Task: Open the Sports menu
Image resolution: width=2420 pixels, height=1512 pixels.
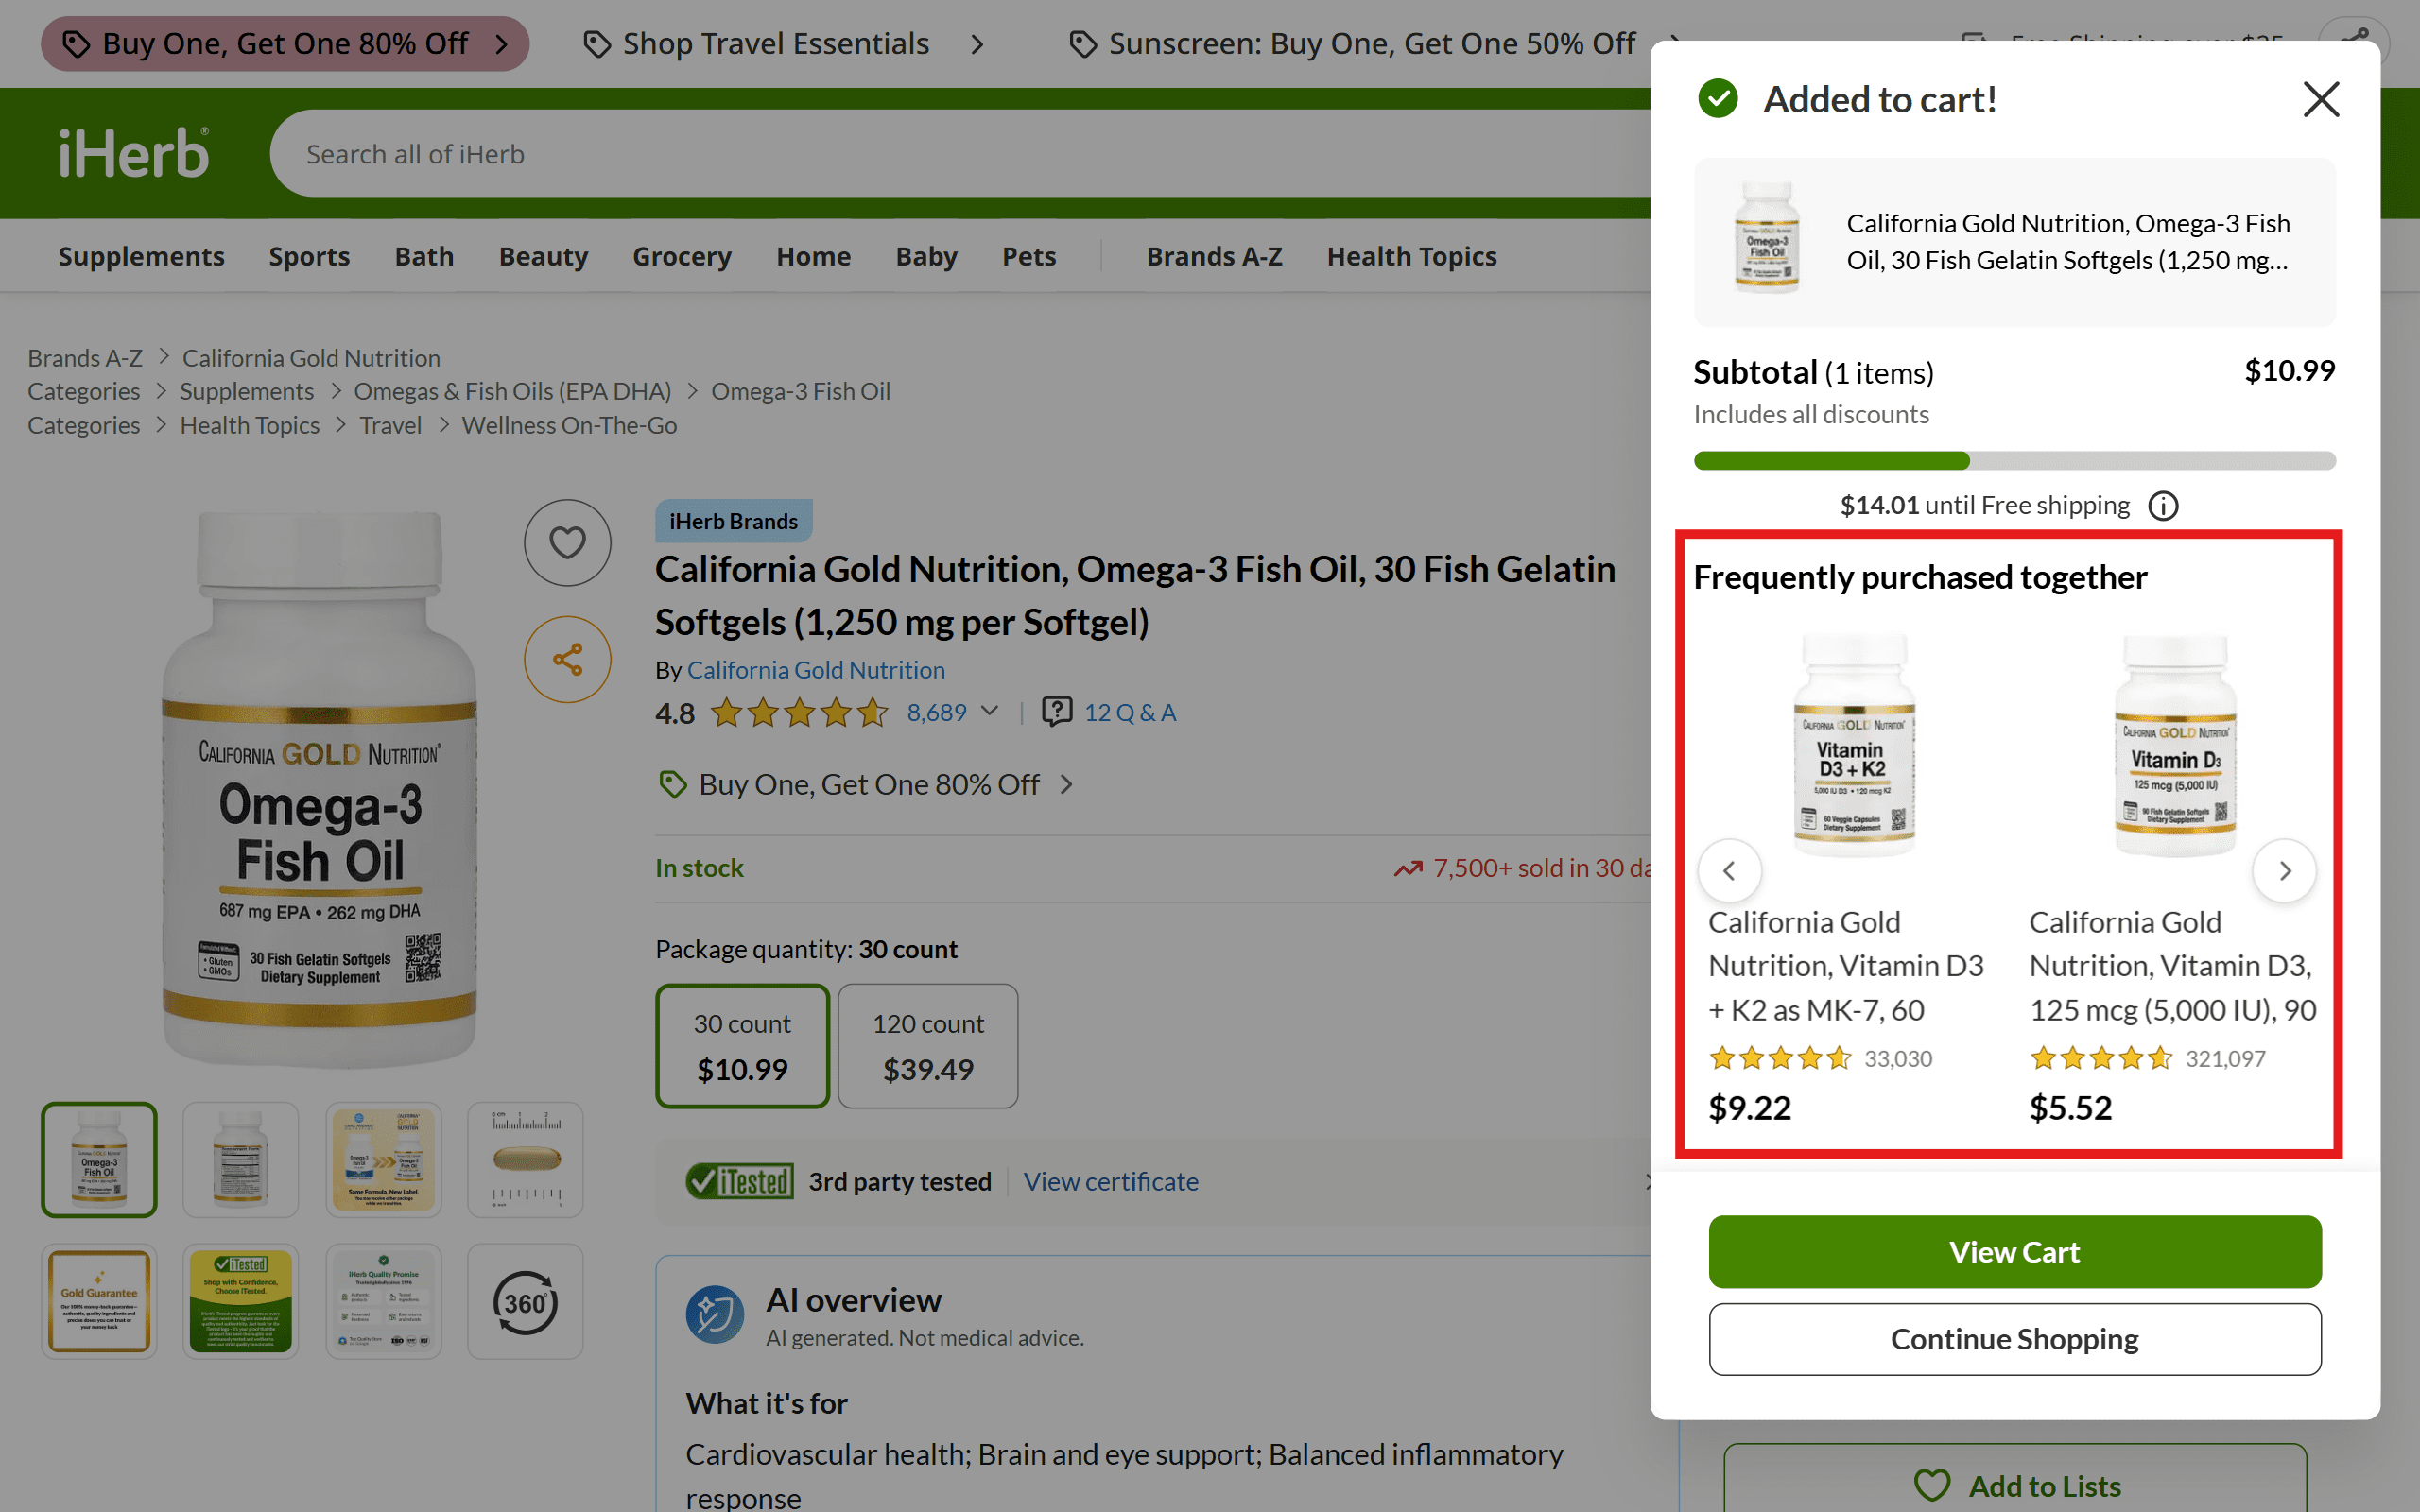Action: pos(309,256)
